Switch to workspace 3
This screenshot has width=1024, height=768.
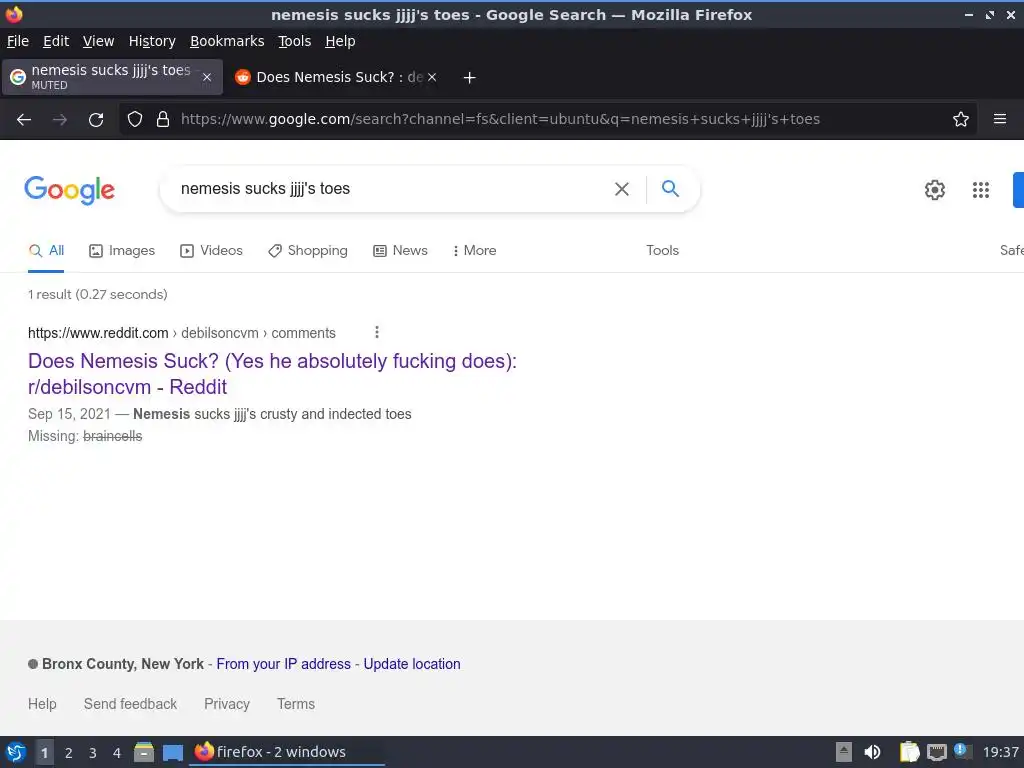pyautogui.click(x=93, y=753)
